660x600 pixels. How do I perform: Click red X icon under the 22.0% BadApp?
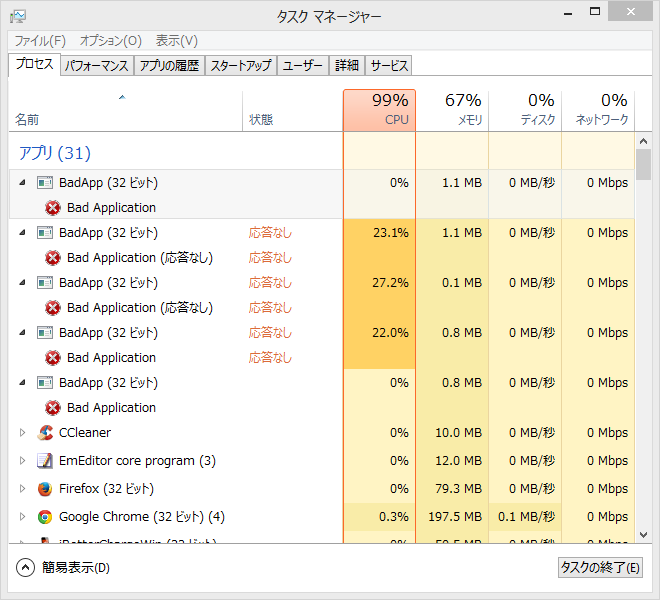coord(53,358)
